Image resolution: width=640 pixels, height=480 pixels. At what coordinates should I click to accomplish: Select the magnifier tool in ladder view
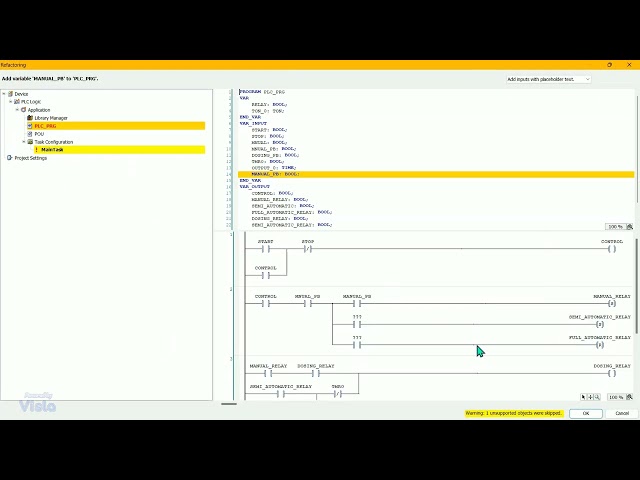(x=597, y=397)
